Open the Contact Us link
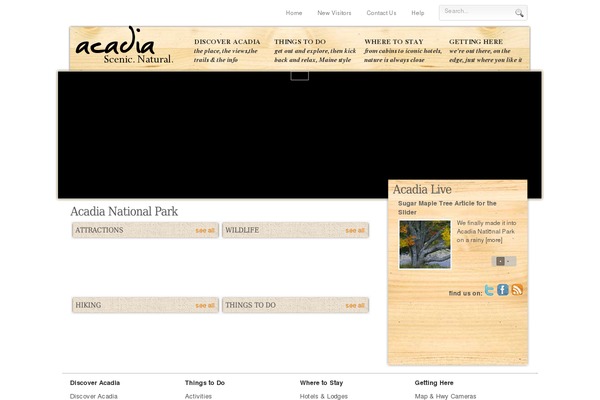The height and width of the screenshot is (400, 600). pos(381,13)
